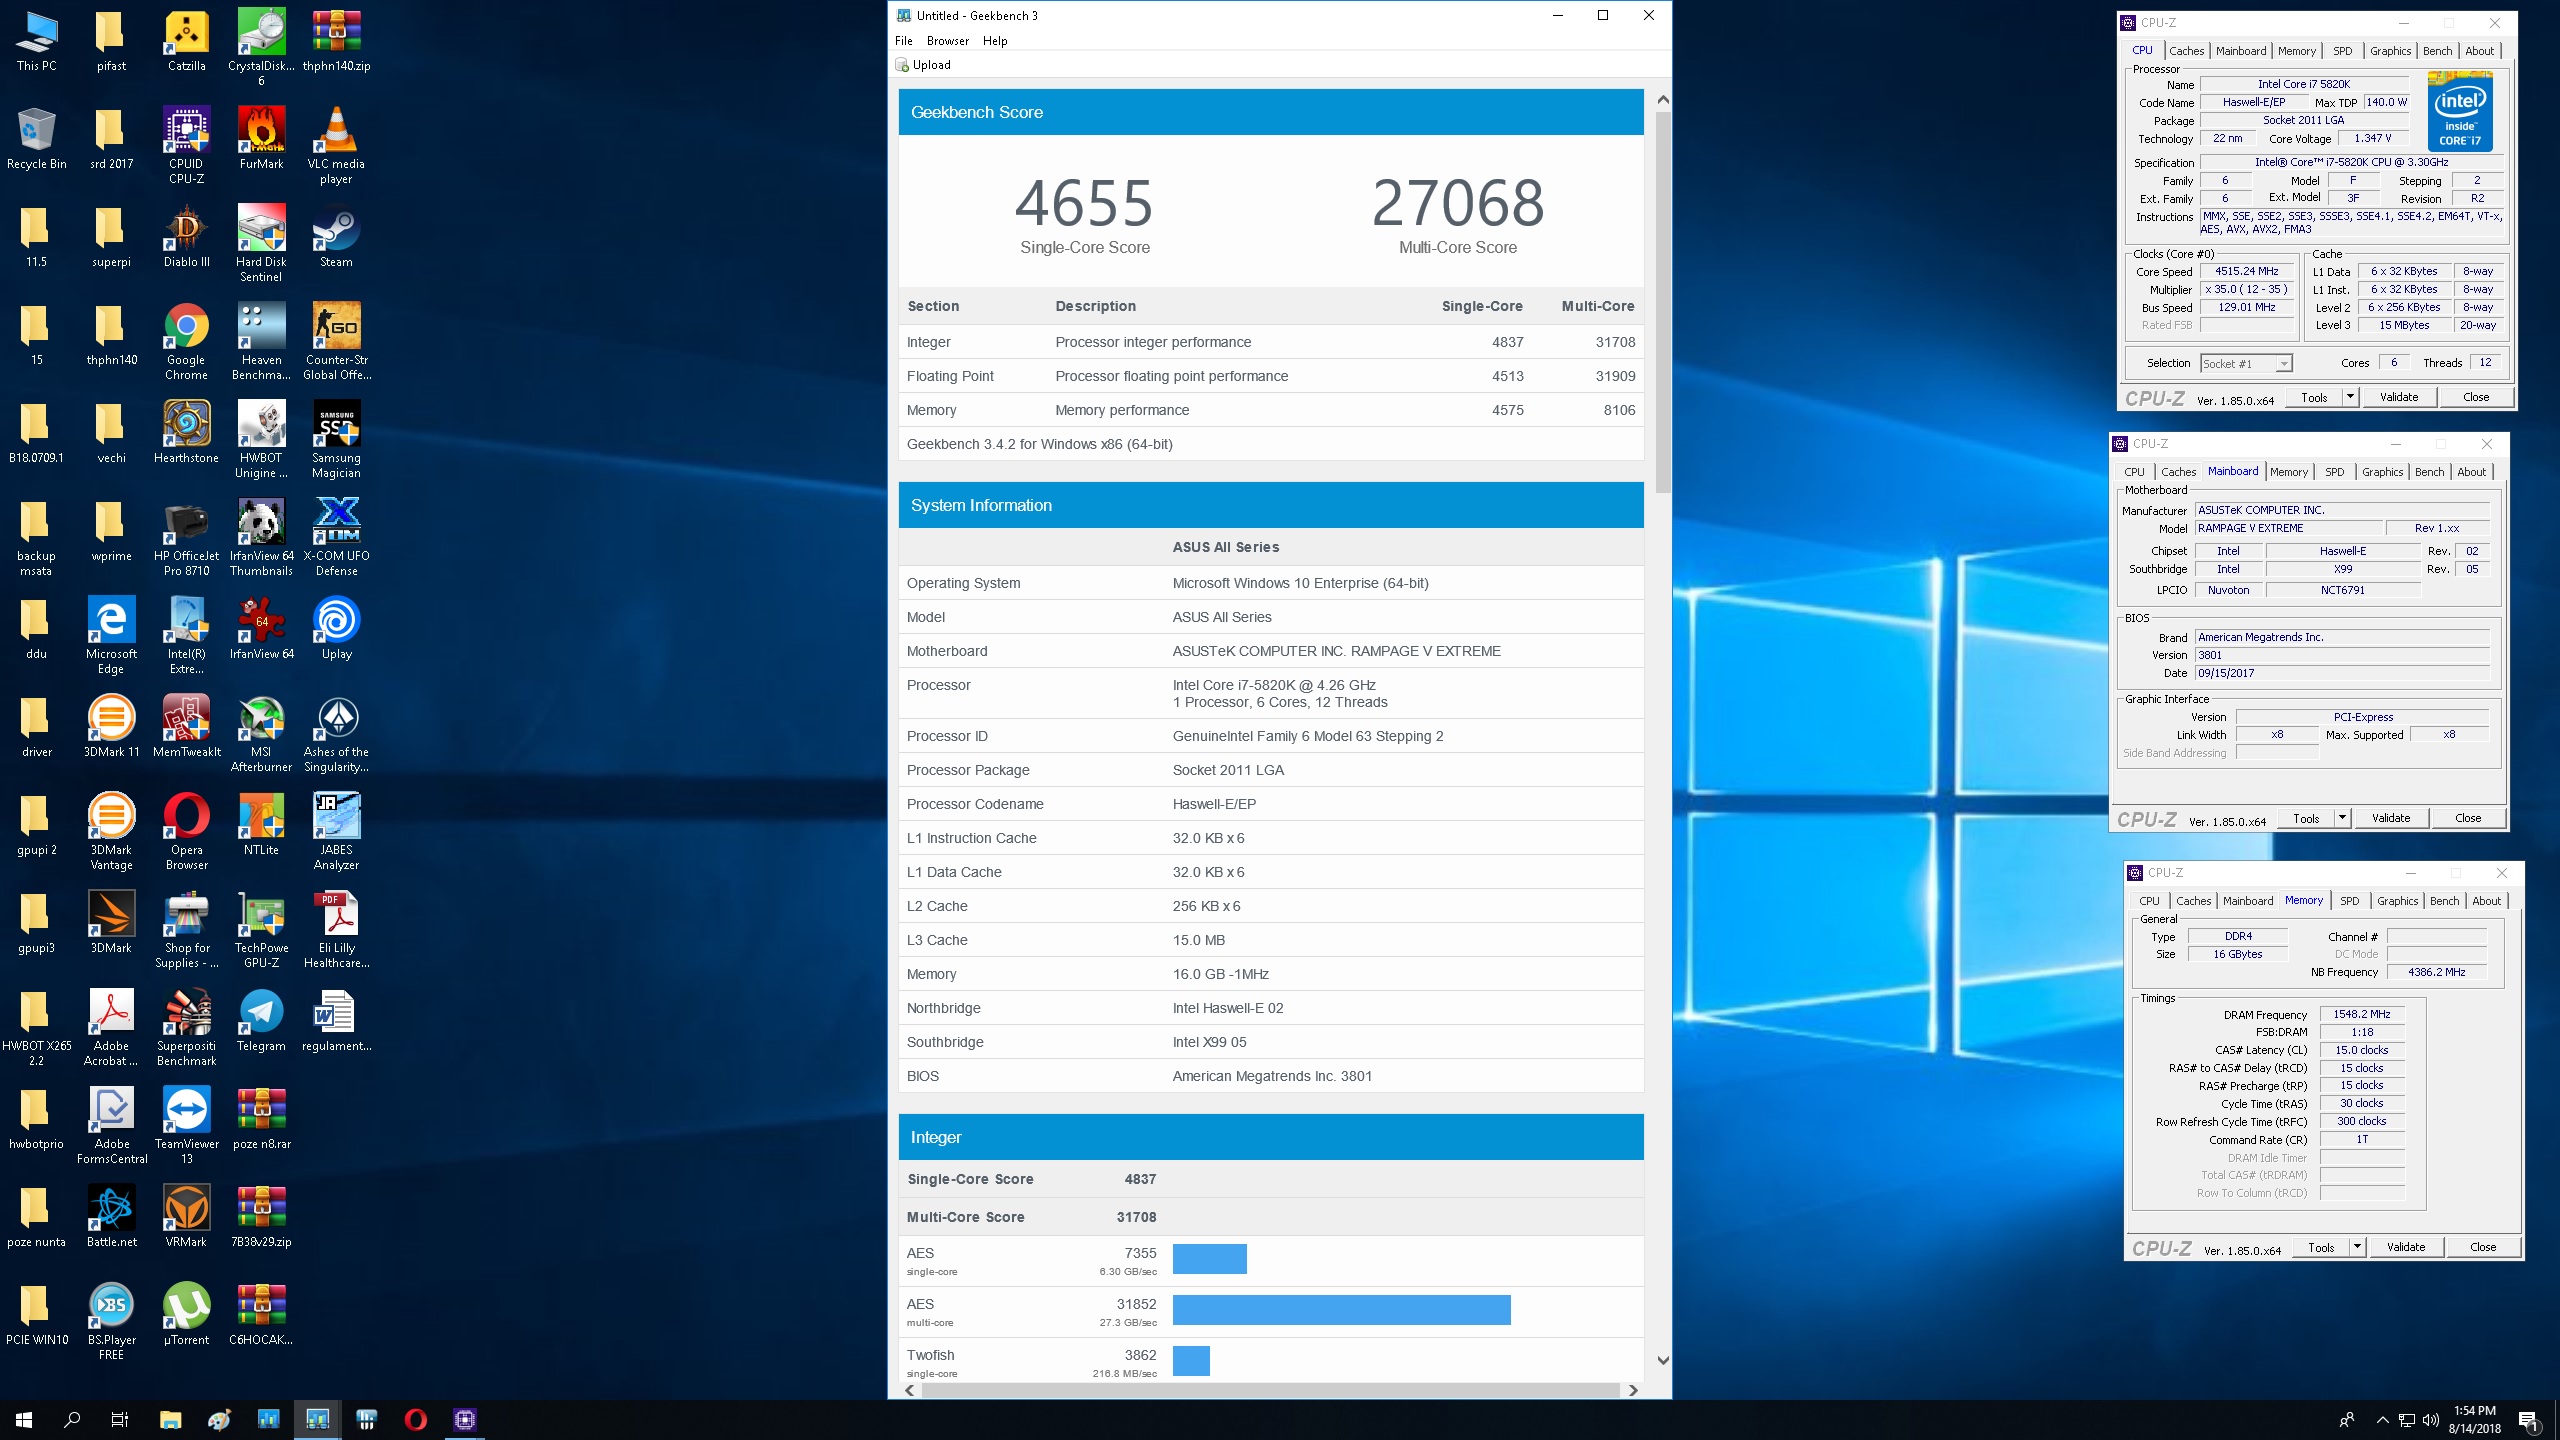
Task: Expand Tools dropdown arrow in bottom CPU-Z window
Action: 2357,1247
